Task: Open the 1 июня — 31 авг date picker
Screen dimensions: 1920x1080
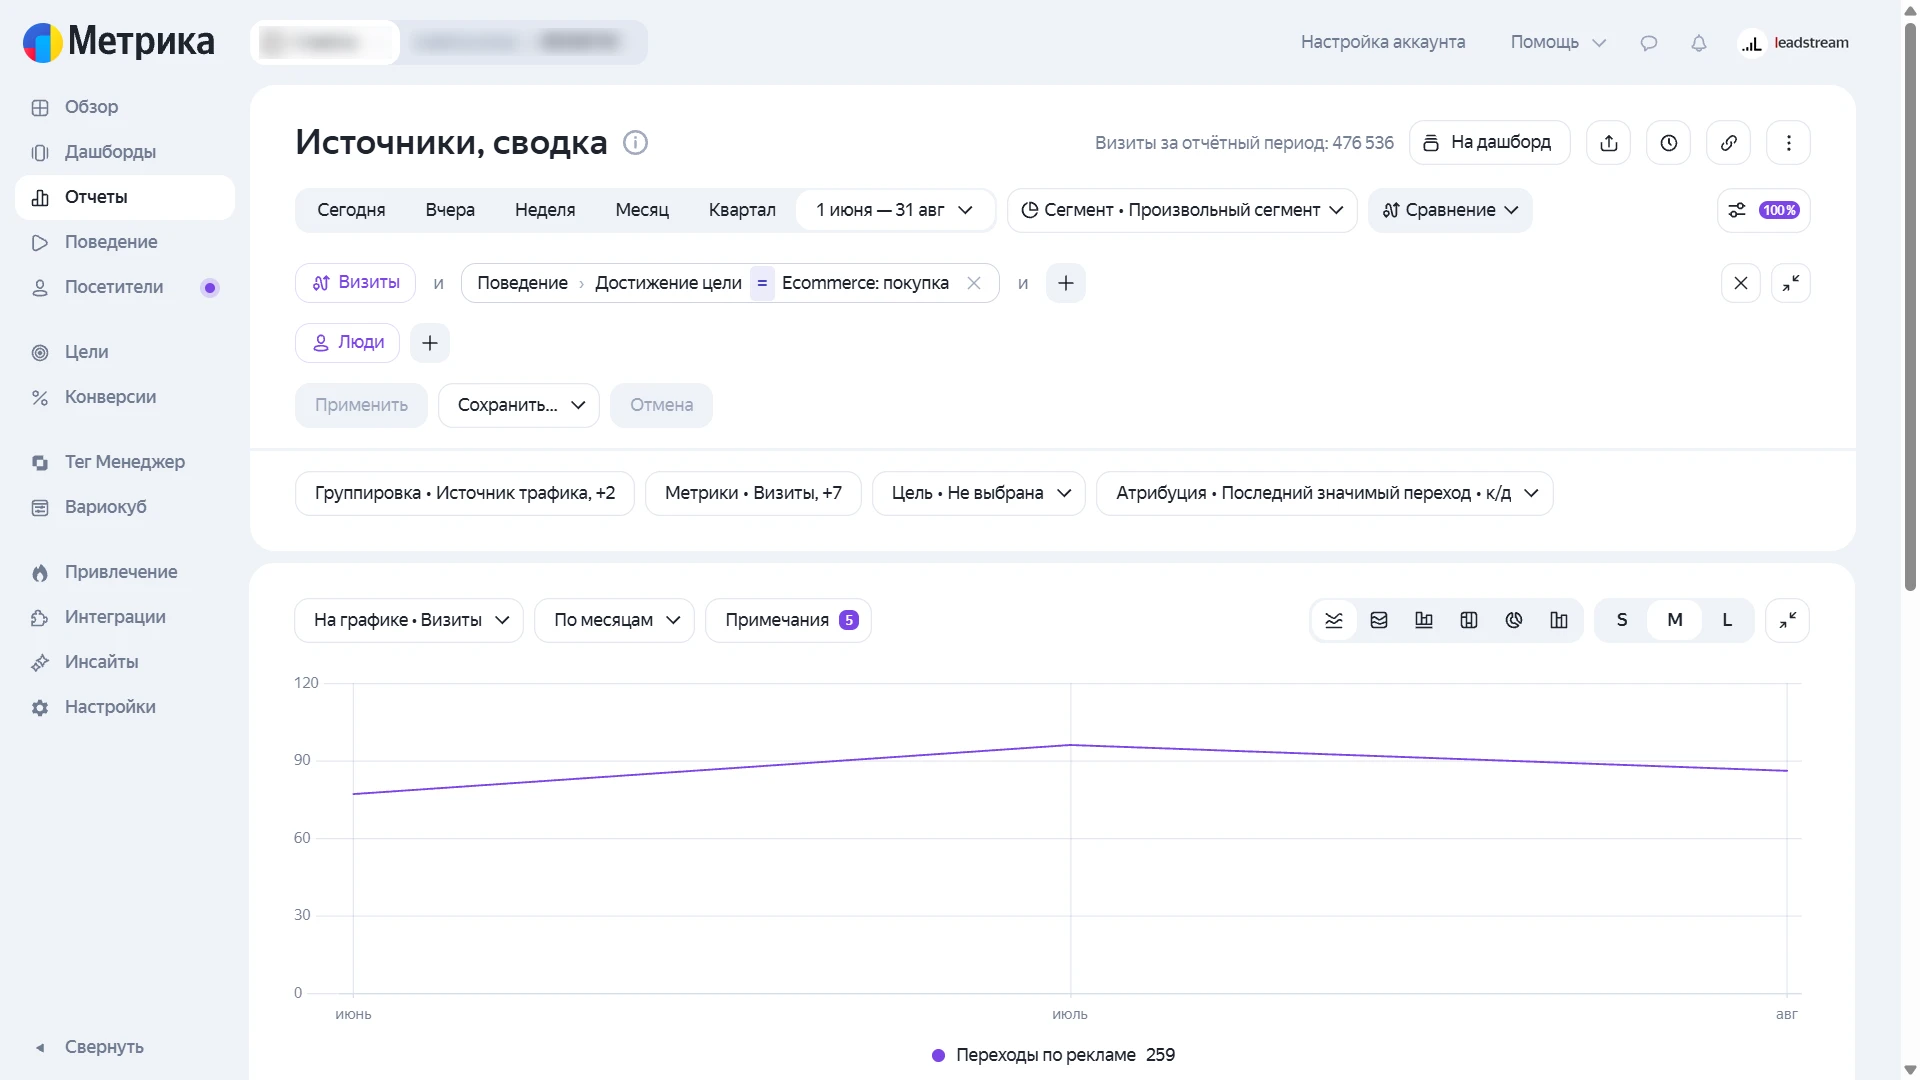Action: (895, 210)
